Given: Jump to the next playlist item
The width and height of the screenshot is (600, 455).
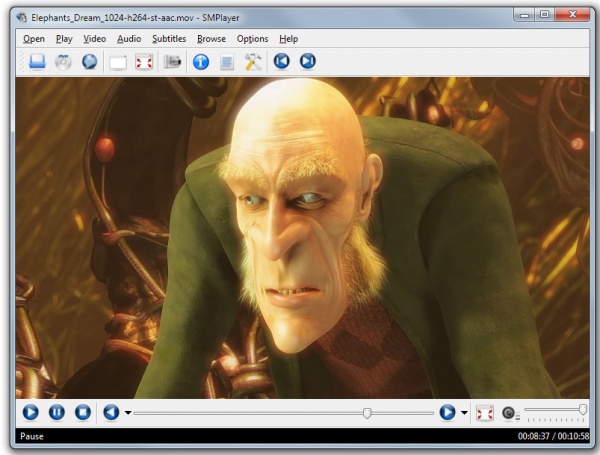Looking at the screenshot, I should click(308, 62).
